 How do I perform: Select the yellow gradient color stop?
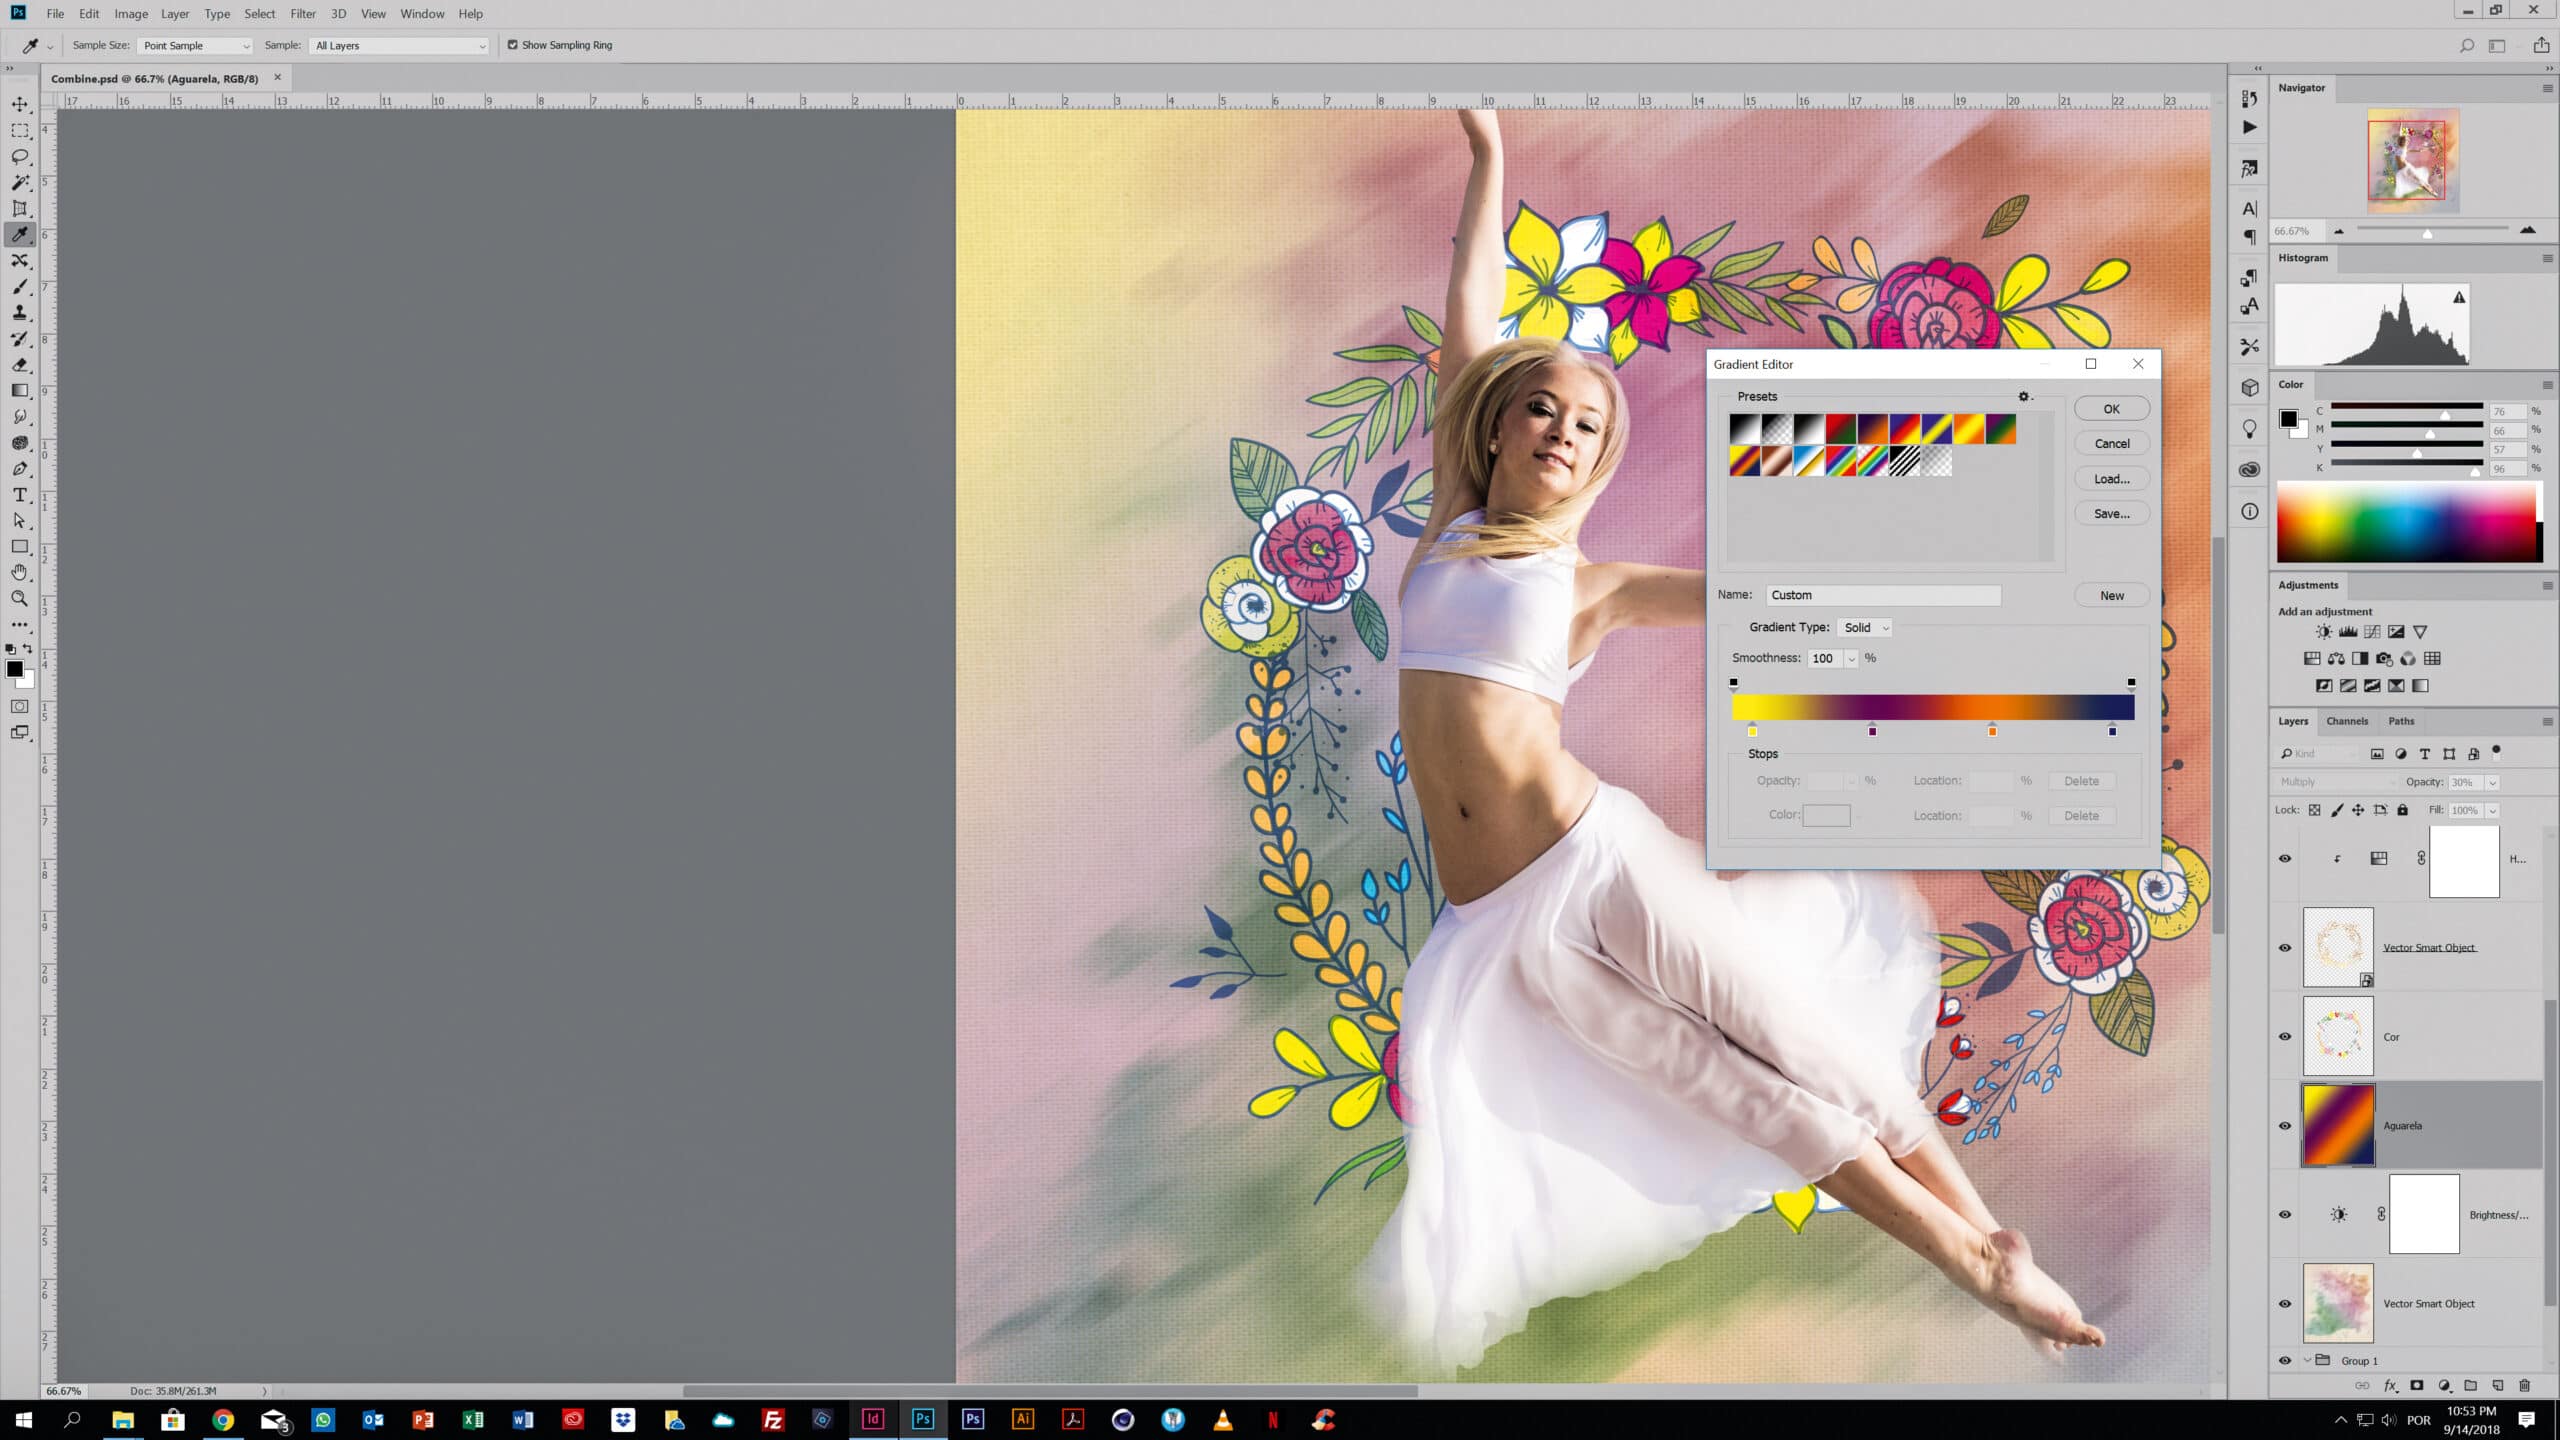[1752, 730]
